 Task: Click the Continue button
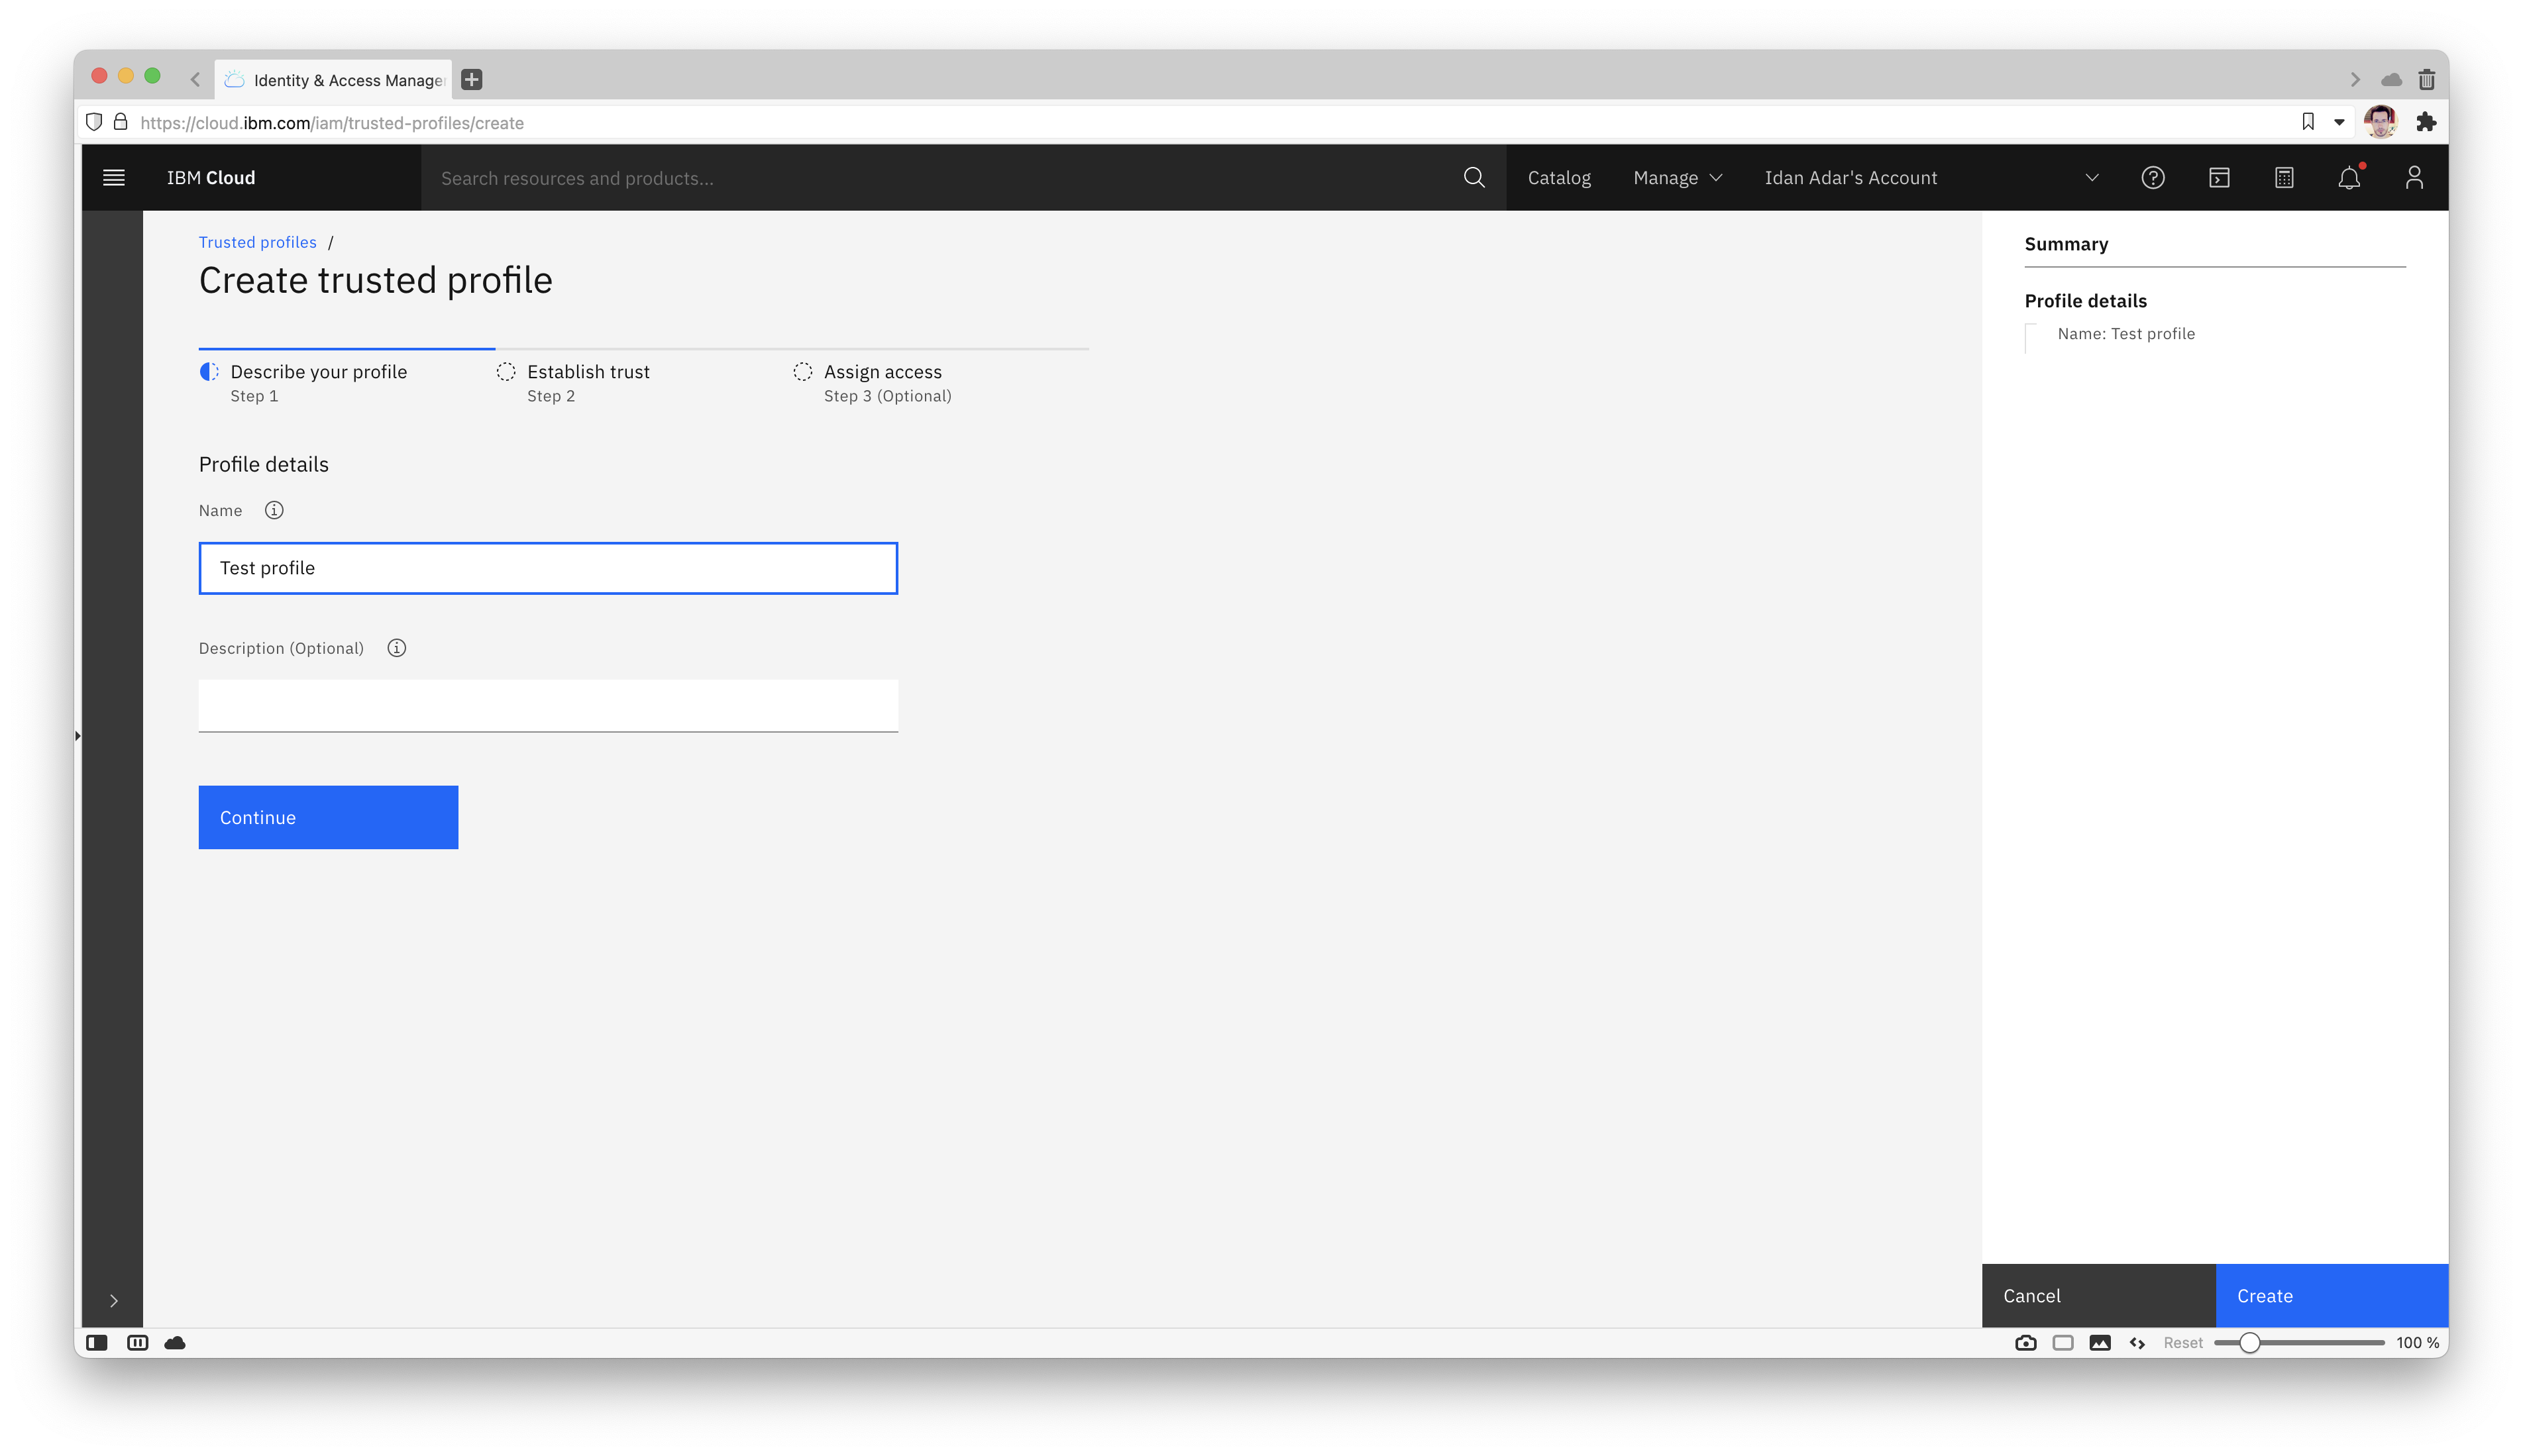point(328,817)
